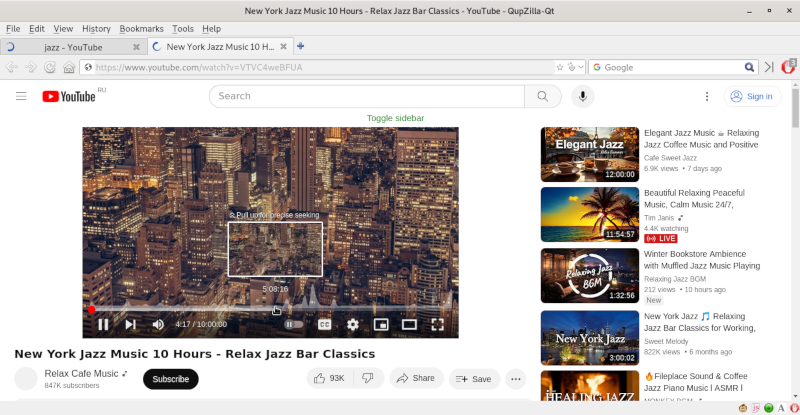Pause the video with the pause button
The width and height of the screenshot is (800, 415).
pos(103,324)
